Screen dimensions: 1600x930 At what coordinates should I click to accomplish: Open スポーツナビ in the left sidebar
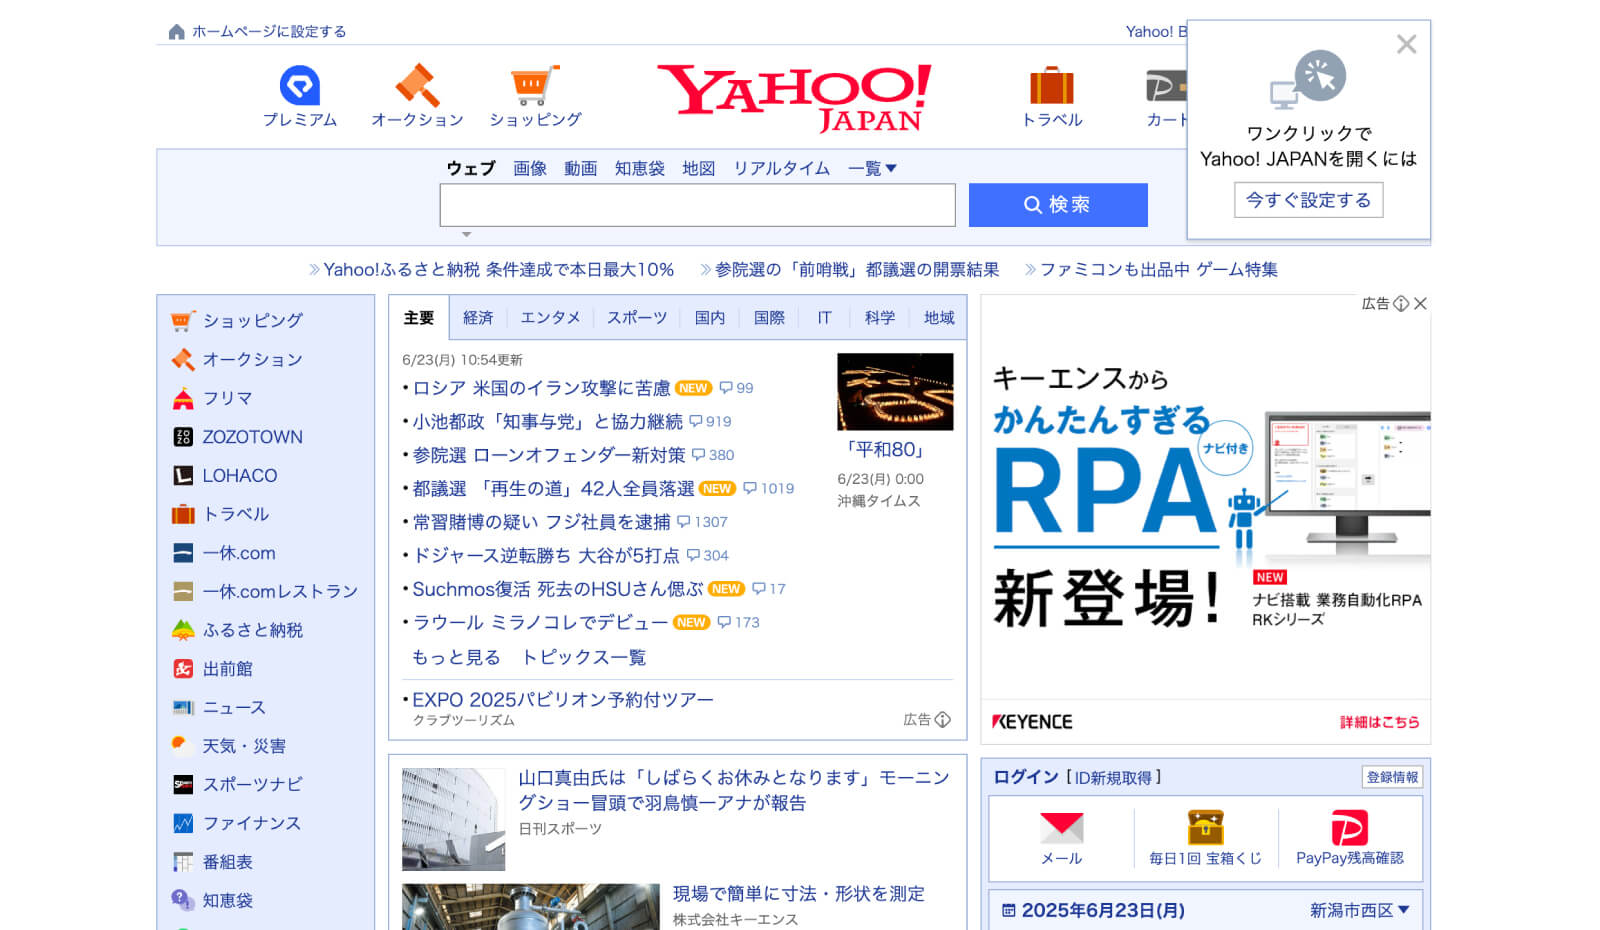click(252, 785)
